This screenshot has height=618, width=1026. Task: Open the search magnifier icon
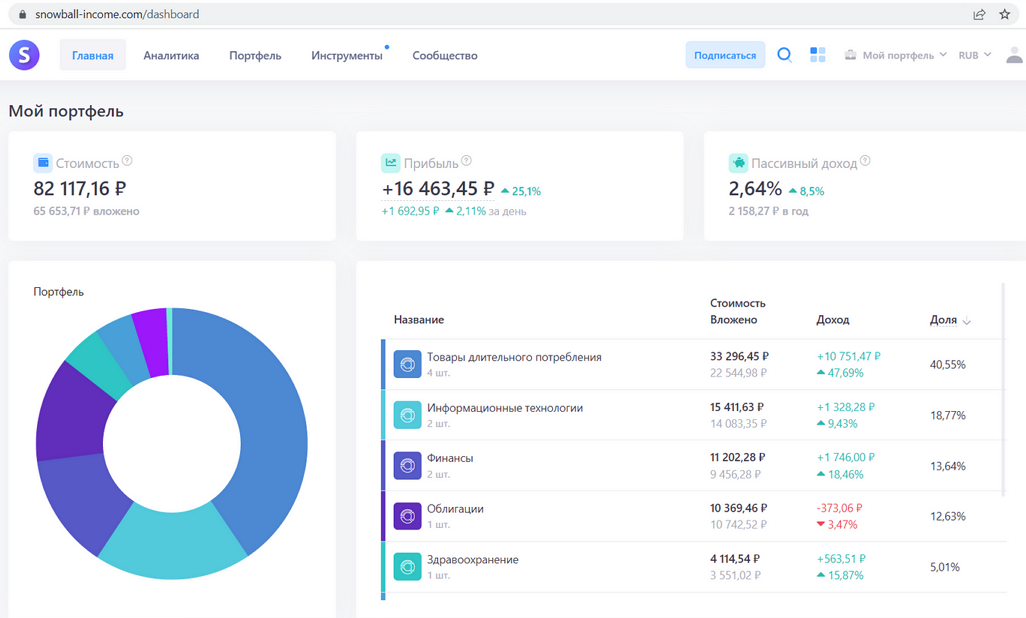785,55
